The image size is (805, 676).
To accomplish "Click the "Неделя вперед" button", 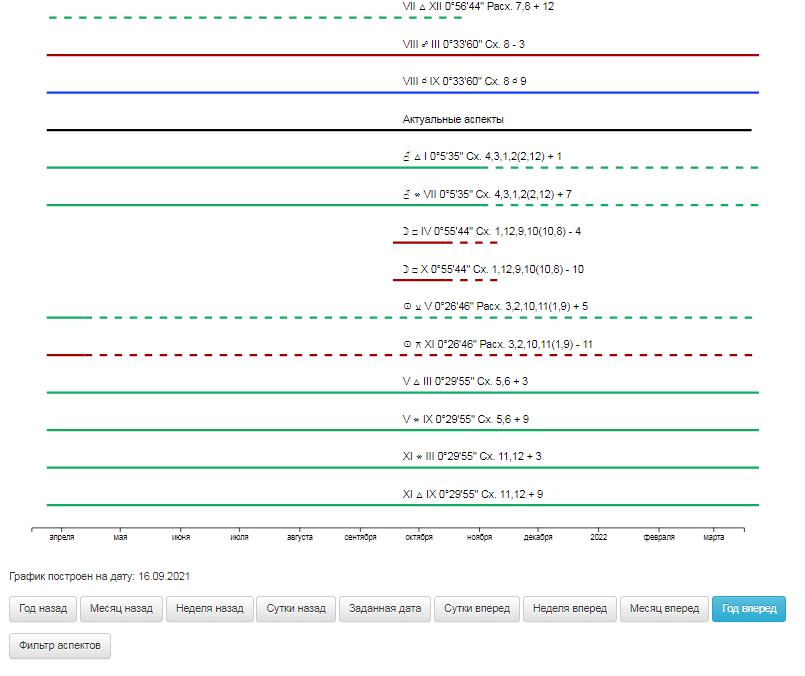I will [x=569, y=608].
